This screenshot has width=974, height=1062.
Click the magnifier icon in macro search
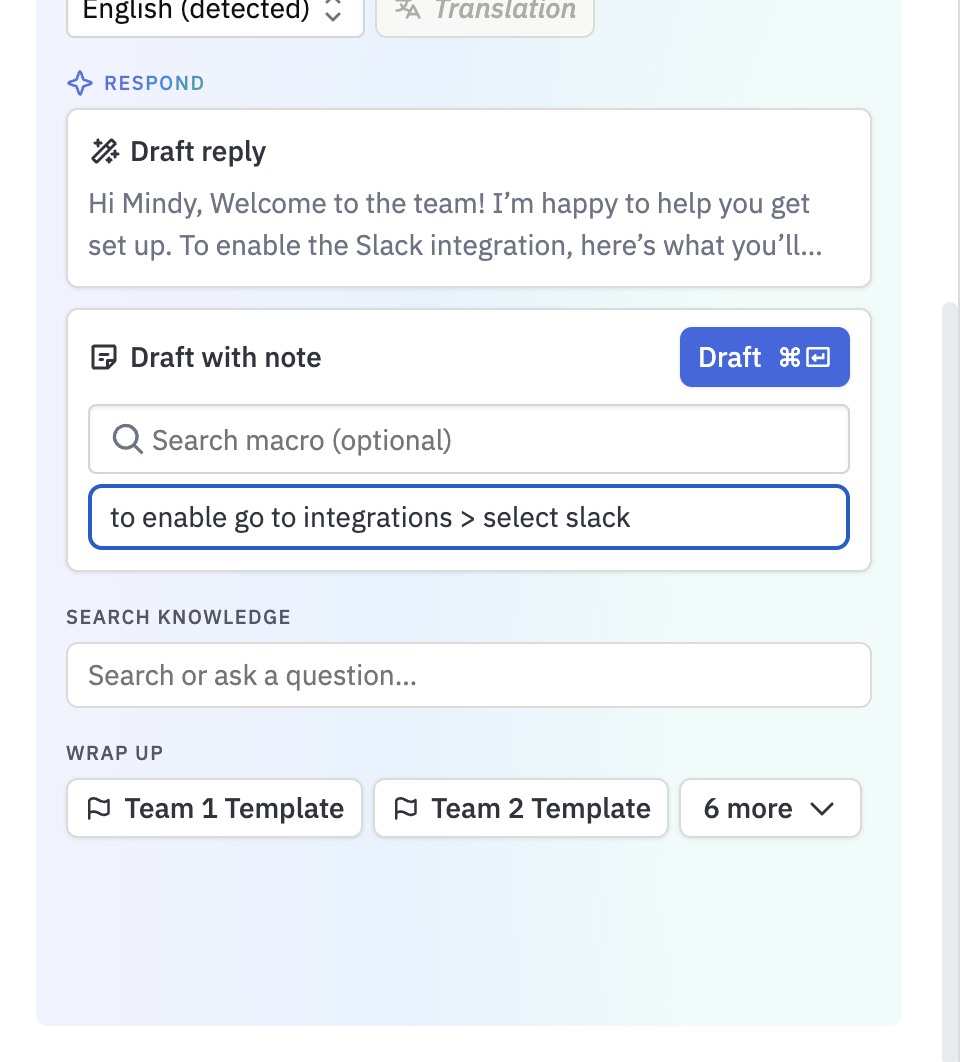pos(127,439)
